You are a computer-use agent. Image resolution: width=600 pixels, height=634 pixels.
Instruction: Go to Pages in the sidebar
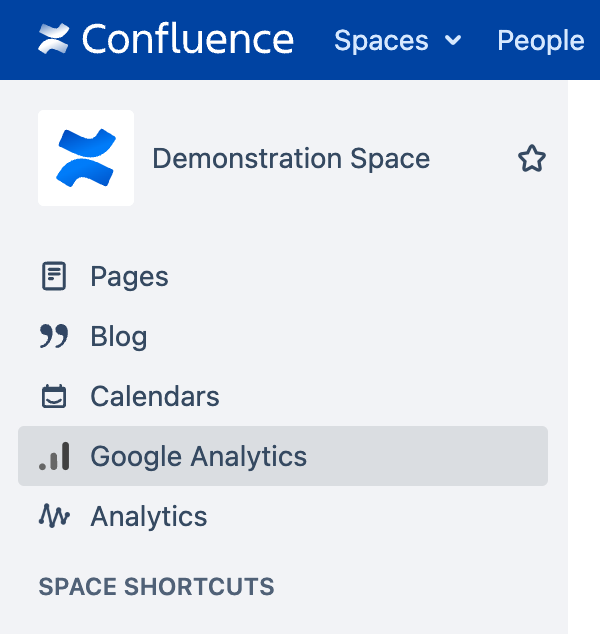click(x=129, y=276)
